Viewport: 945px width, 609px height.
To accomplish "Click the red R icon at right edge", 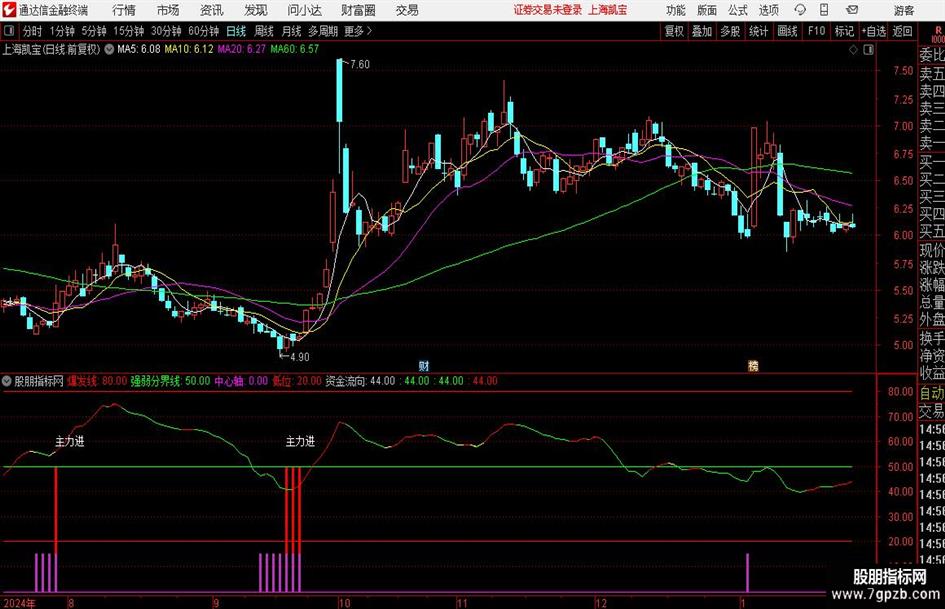I will tap(938, 31).
